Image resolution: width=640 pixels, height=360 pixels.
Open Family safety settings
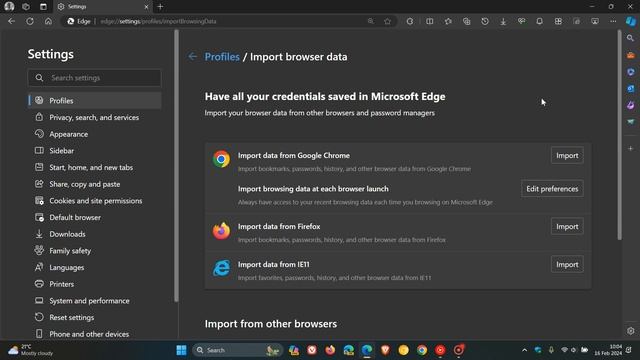point(95,251)
